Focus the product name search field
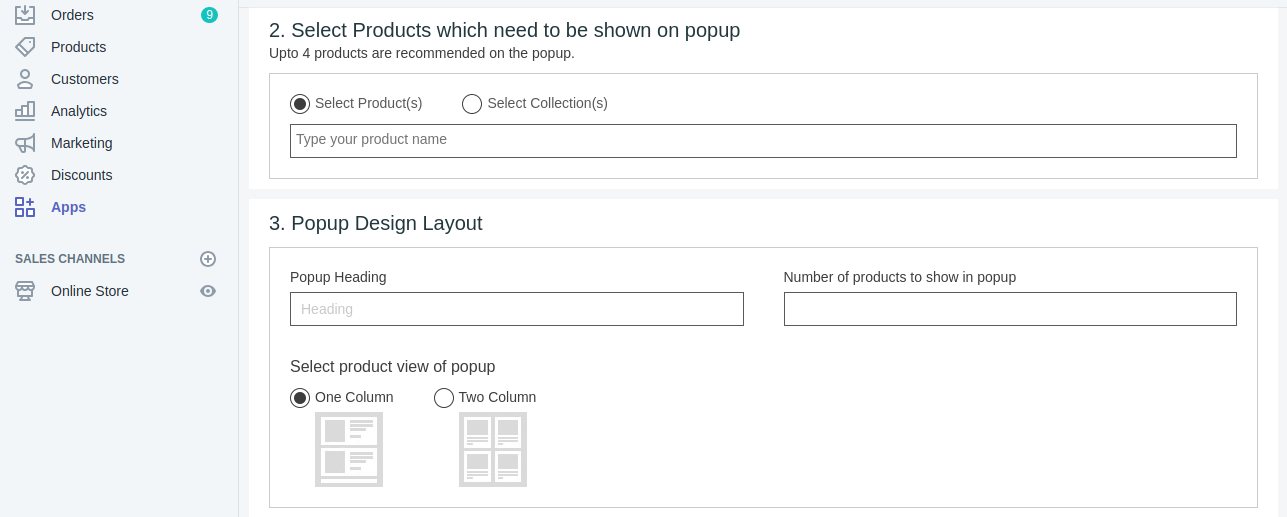The width and height of the screenshot is (1287, 517). coord(763,141)
